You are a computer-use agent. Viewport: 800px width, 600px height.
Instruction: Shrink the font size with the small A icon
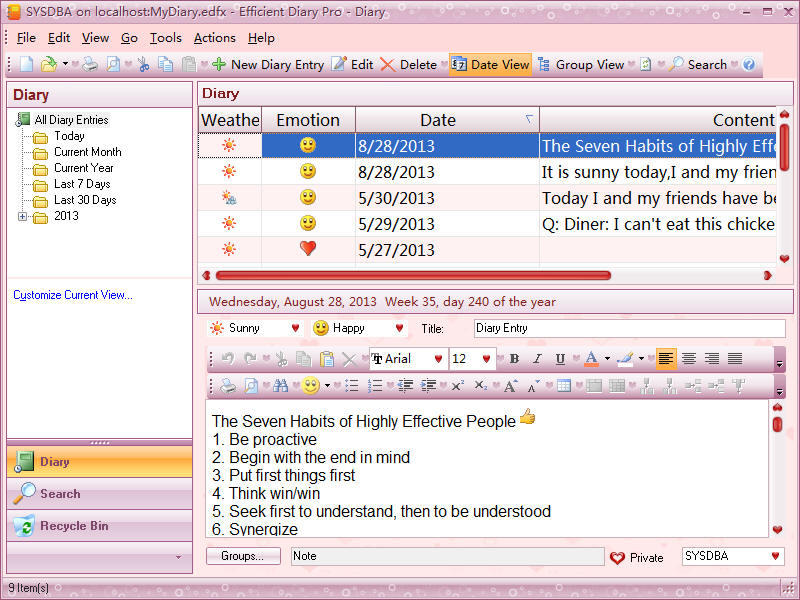534,386
